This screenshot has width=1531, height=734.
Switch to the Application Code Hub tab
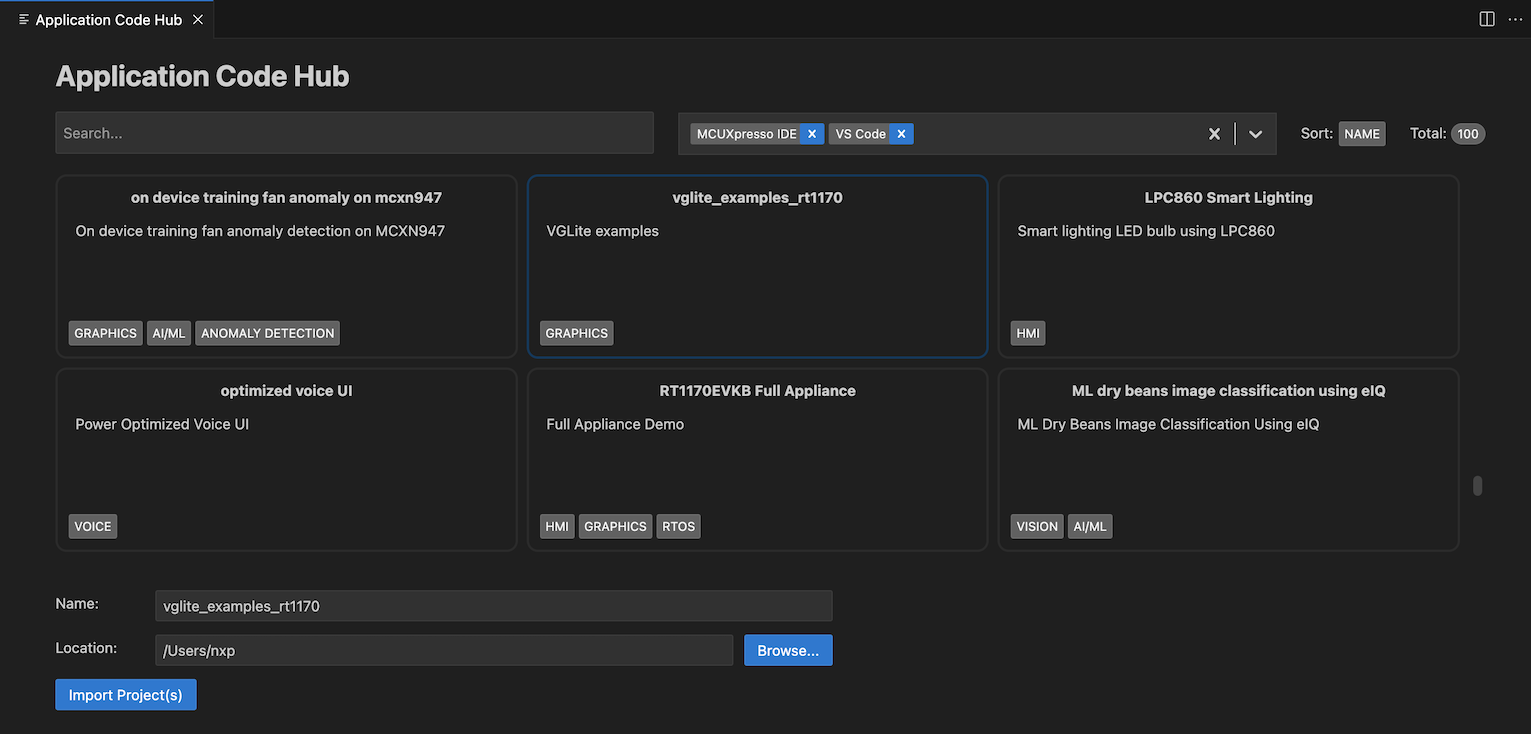coord(110,18)
